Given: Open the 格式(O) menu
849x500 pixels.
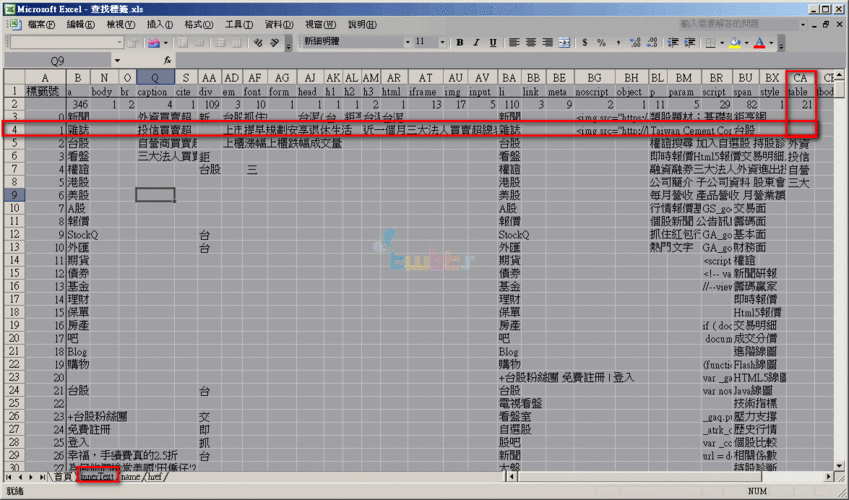Looking at the screenshot, I should coord(199,24).
